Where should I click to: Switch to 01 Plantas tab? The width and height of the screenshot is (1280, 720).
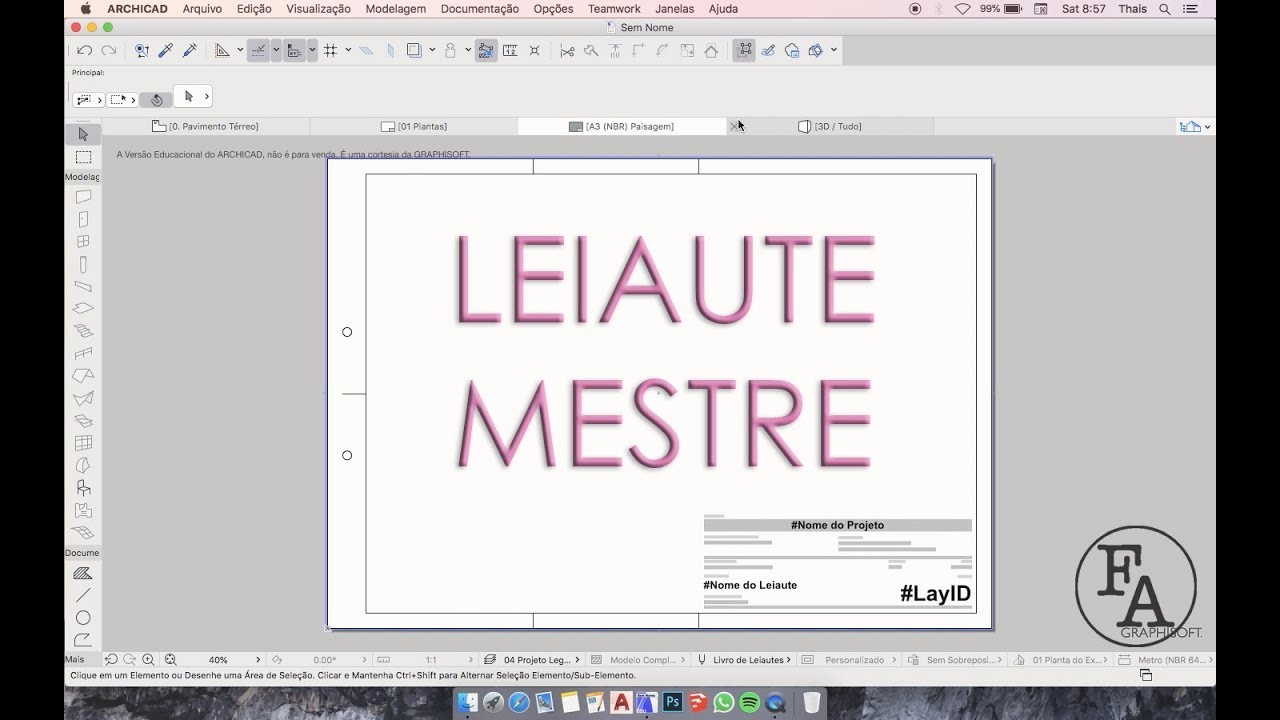pyautogui.click(x=414, y=126)
